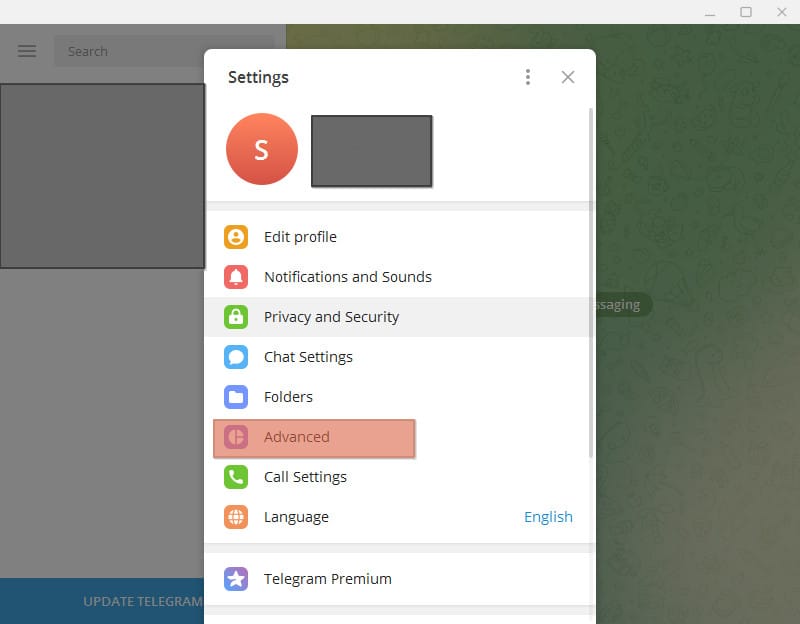
Task: Open Notifications and Sounds
Action: (397, 277)
